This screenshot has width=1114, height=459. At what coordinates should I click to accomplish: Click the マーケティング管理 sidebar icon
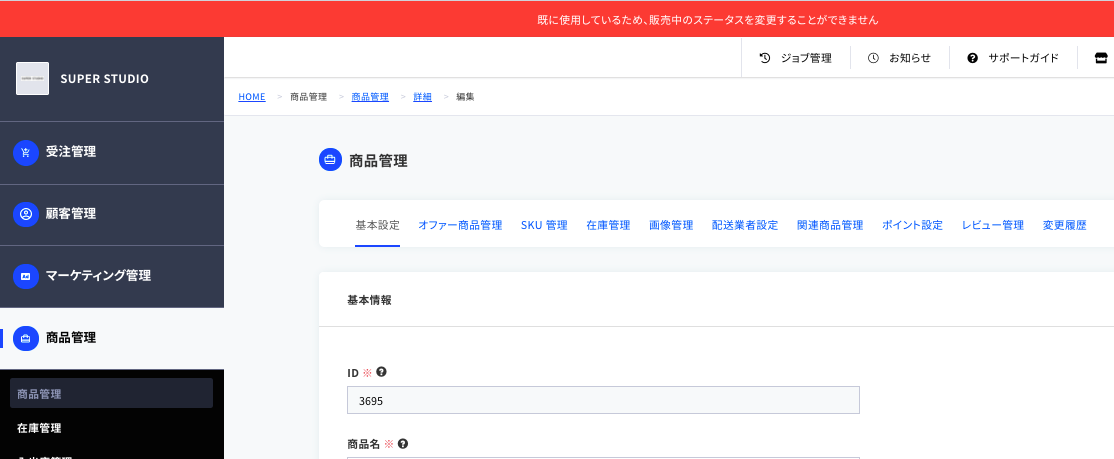pos(26,276)
